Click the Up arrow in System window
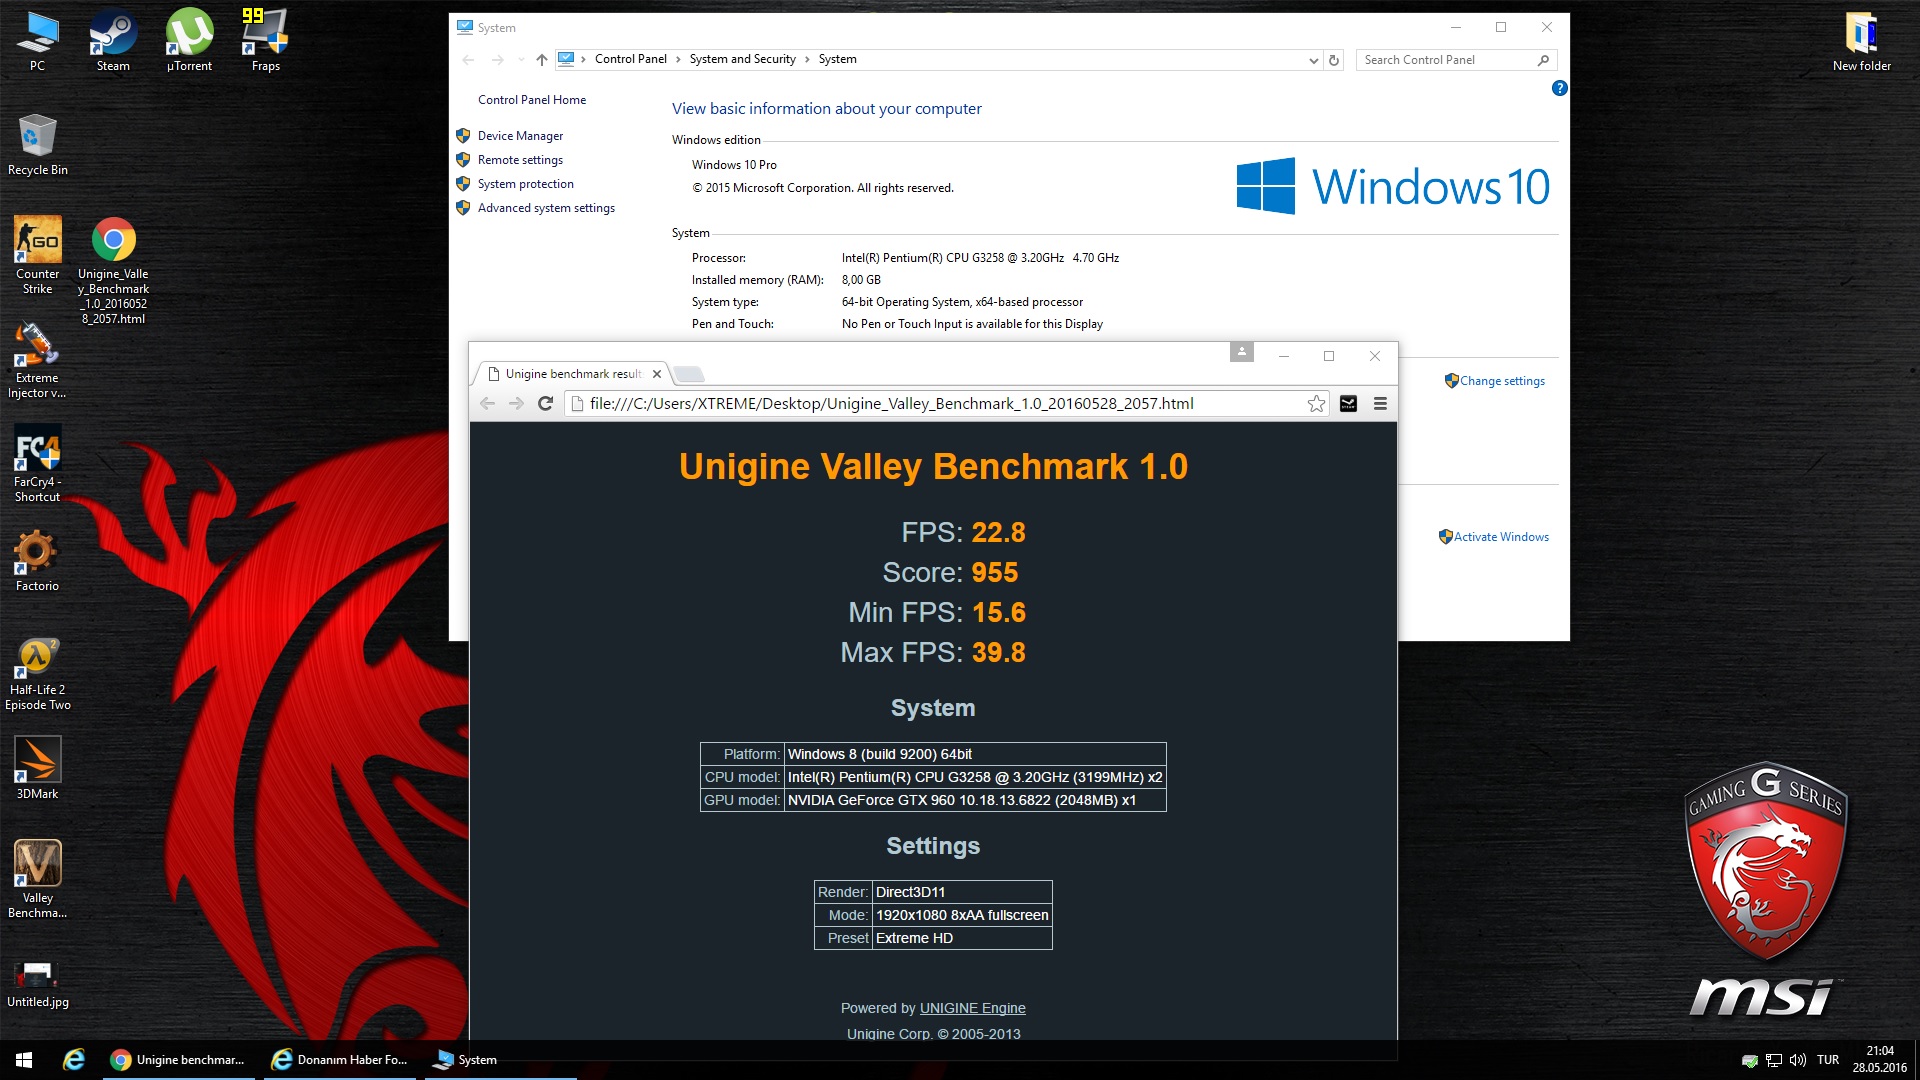This screenshot has width=1920, height=1080. 541,60
